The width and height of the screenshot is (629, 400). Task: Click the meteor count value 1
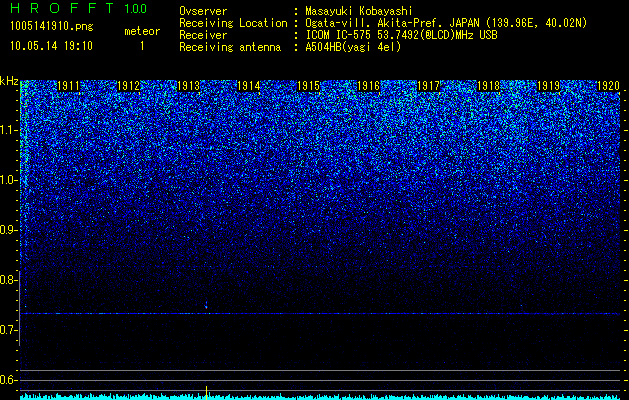[142, 47]
